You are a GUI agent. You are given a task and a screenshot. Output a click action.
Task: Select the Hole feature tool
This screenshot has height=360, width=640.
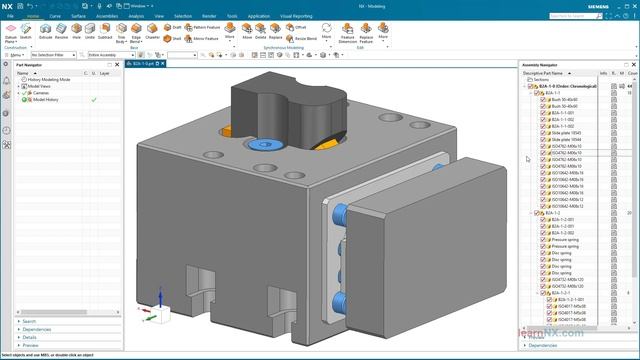click(x=76, y=31)
